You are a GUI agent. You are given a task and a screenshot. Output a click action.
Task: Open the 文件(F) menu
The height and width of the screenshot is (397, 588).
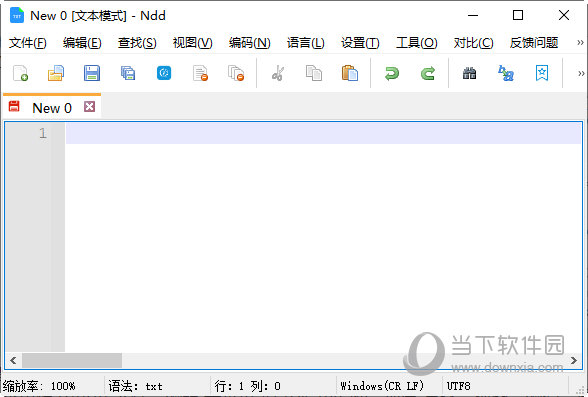[x=28, y=43]
